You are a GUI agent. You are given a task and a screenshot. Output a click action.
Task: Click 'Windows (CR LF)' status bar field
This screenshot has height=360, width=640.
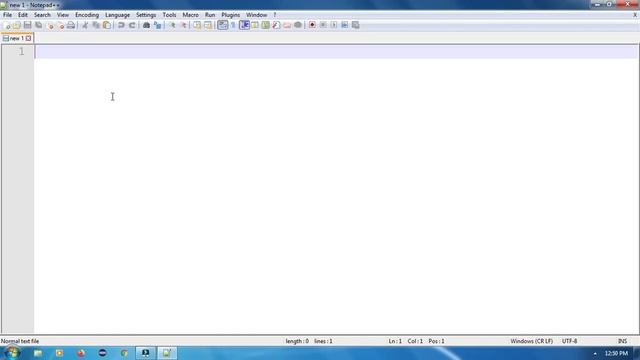click(x=531, y=341)
